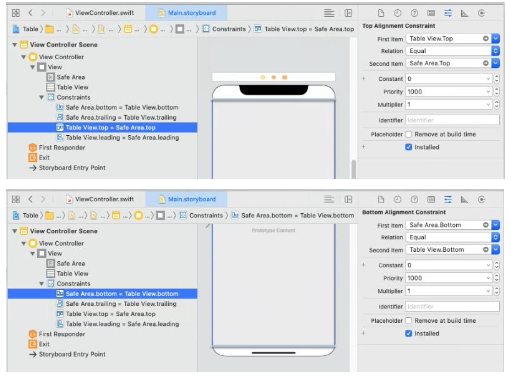Add editor split icon in Bottom Alignment Constraint window
This screenshot has height=377, width=511.
point(348,199)
